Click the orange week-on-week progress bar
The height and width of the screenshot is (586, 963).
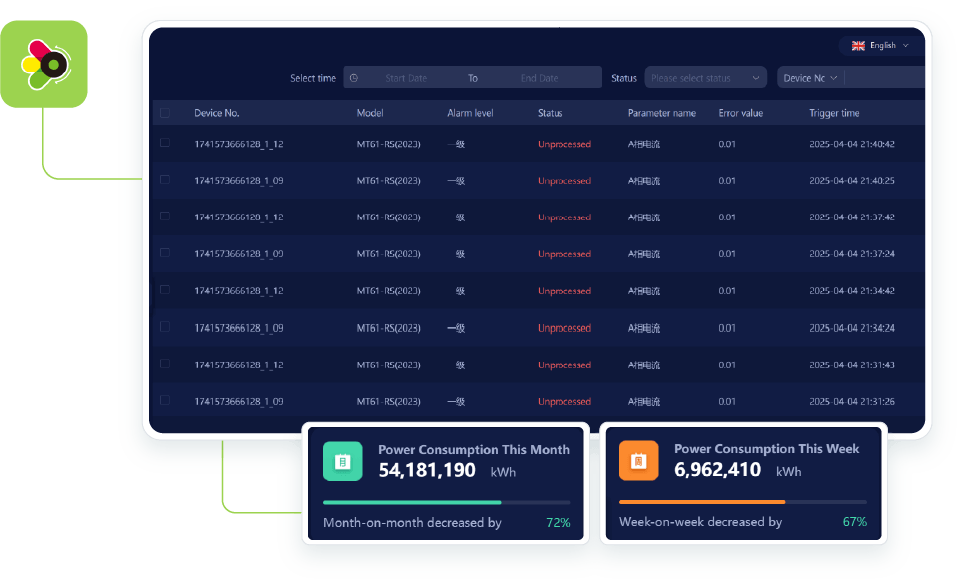pyautogui.click(x=702, y=502)
